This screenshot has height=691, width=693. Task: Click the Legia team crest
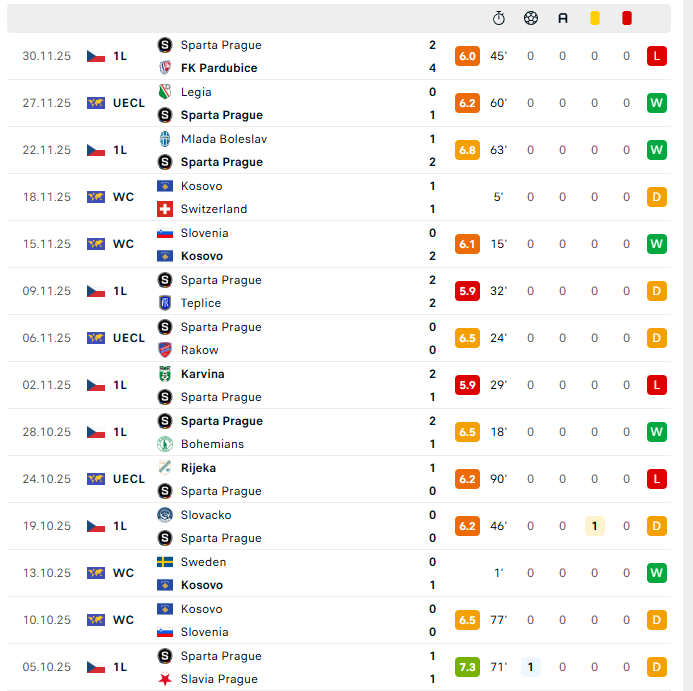pos(165,92)
